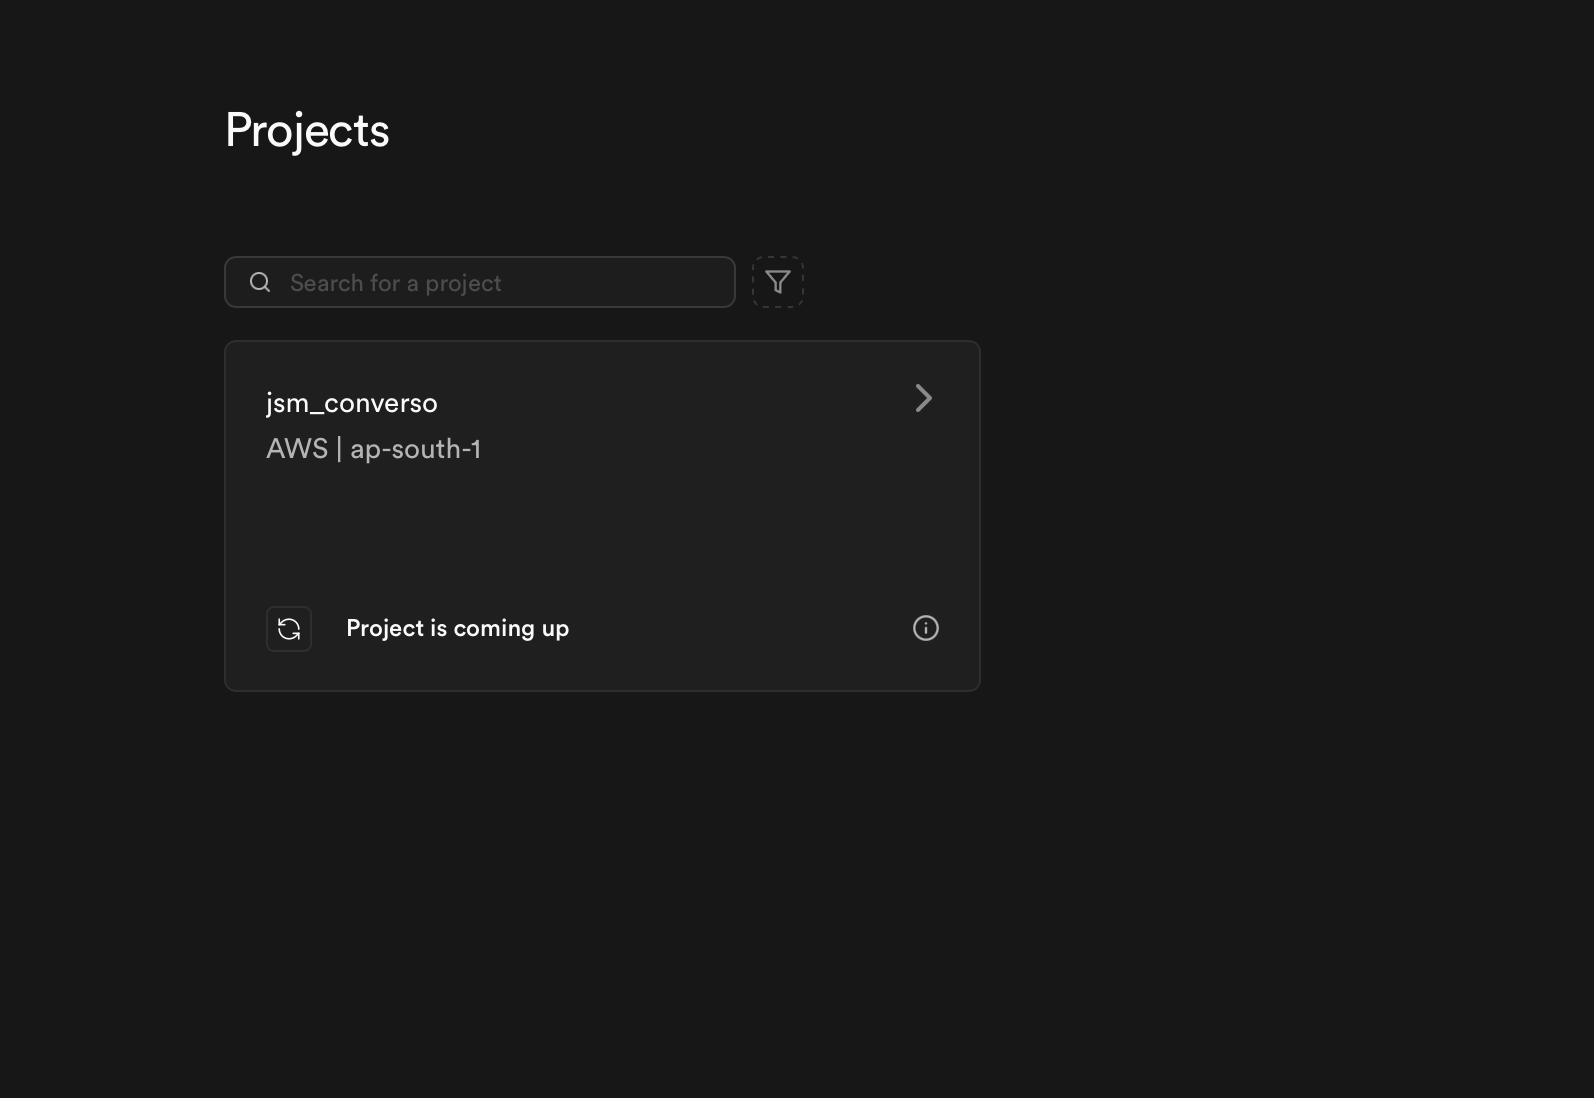Screen dimensions: 1594x1098
Task: Click the search placeholder text
Action: point(396,283)
